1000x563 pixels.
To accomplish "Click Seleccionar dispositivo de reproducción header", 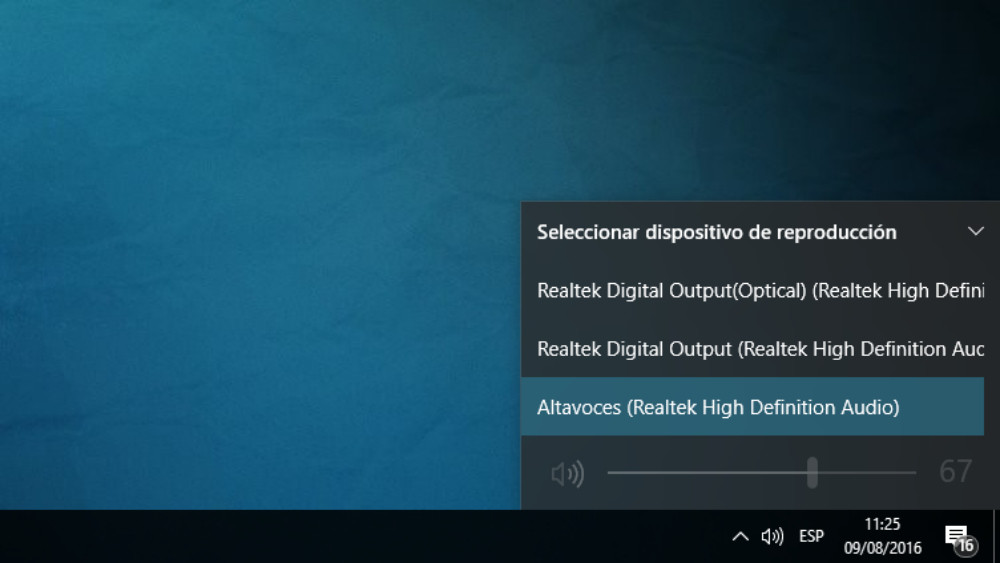I will coord(716,232).
